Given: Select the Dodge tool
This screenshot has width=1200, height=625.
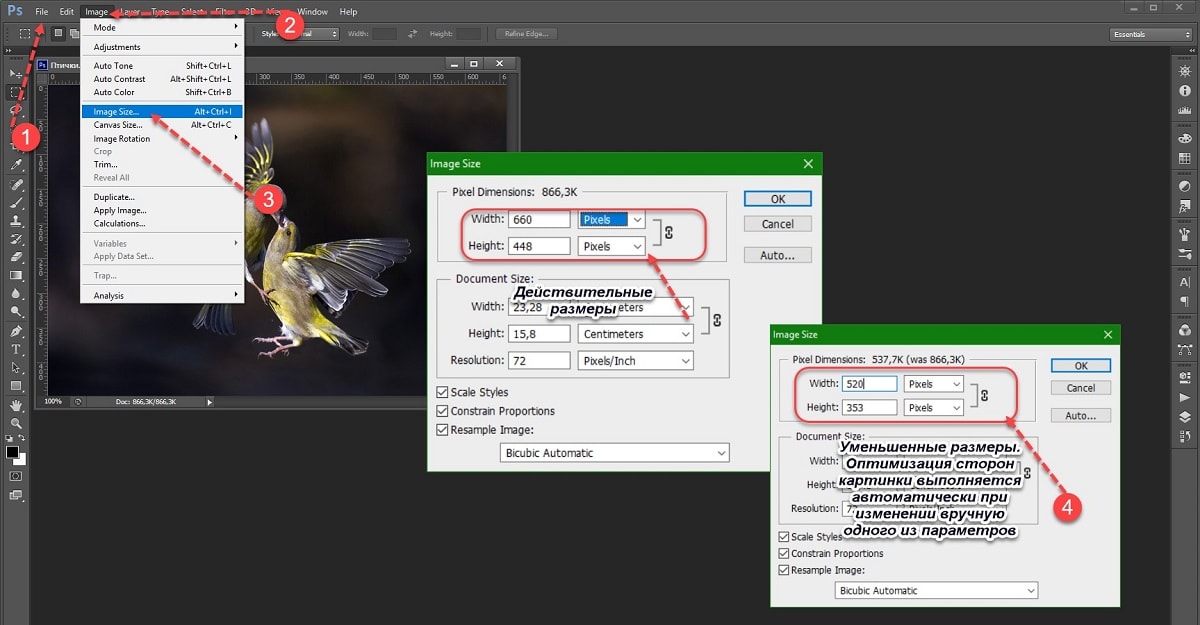Looking at the screenshot, I should [16, 312].
